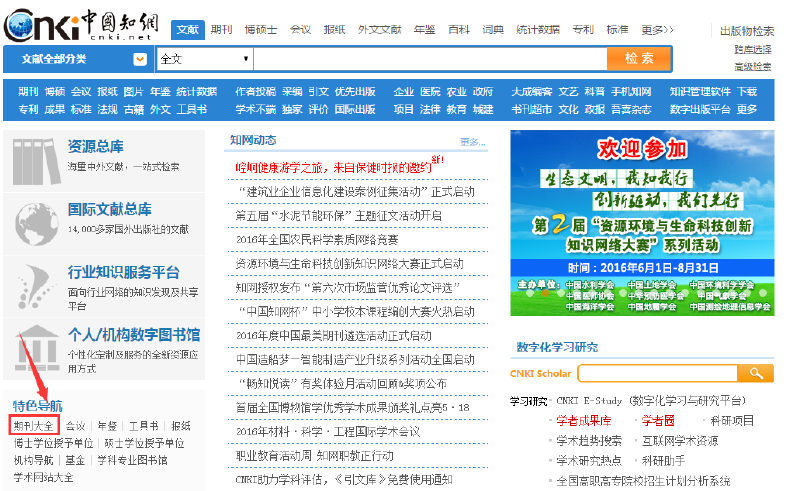Open 学者圈 link
Viewport: 800px width, 491px height.
(658, 421)
